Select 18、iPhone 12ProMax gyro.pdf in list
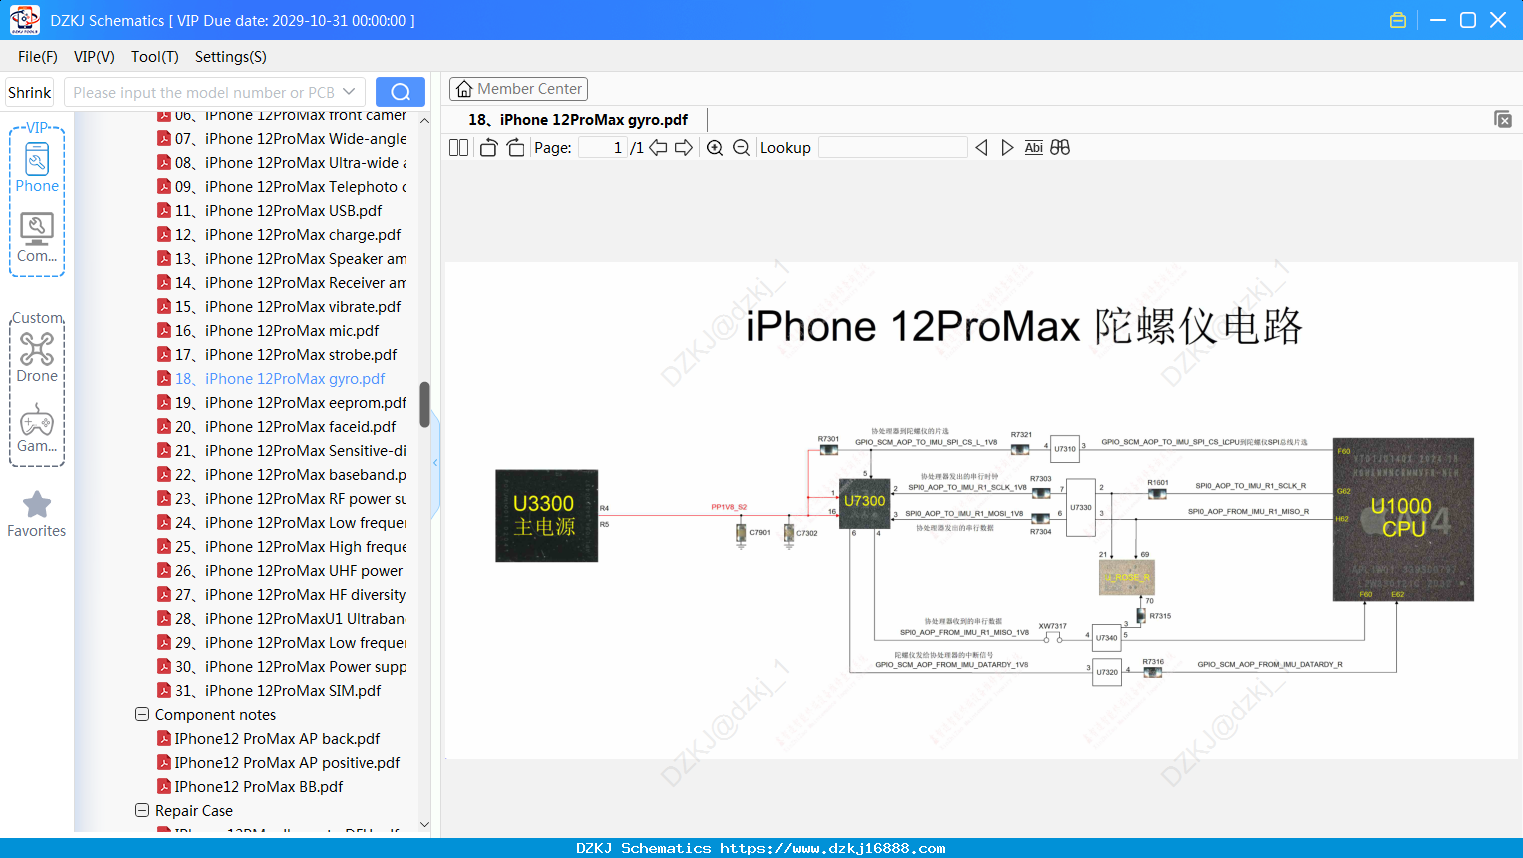The height and width of the screenshot is (858, 1523). (272, 379)
